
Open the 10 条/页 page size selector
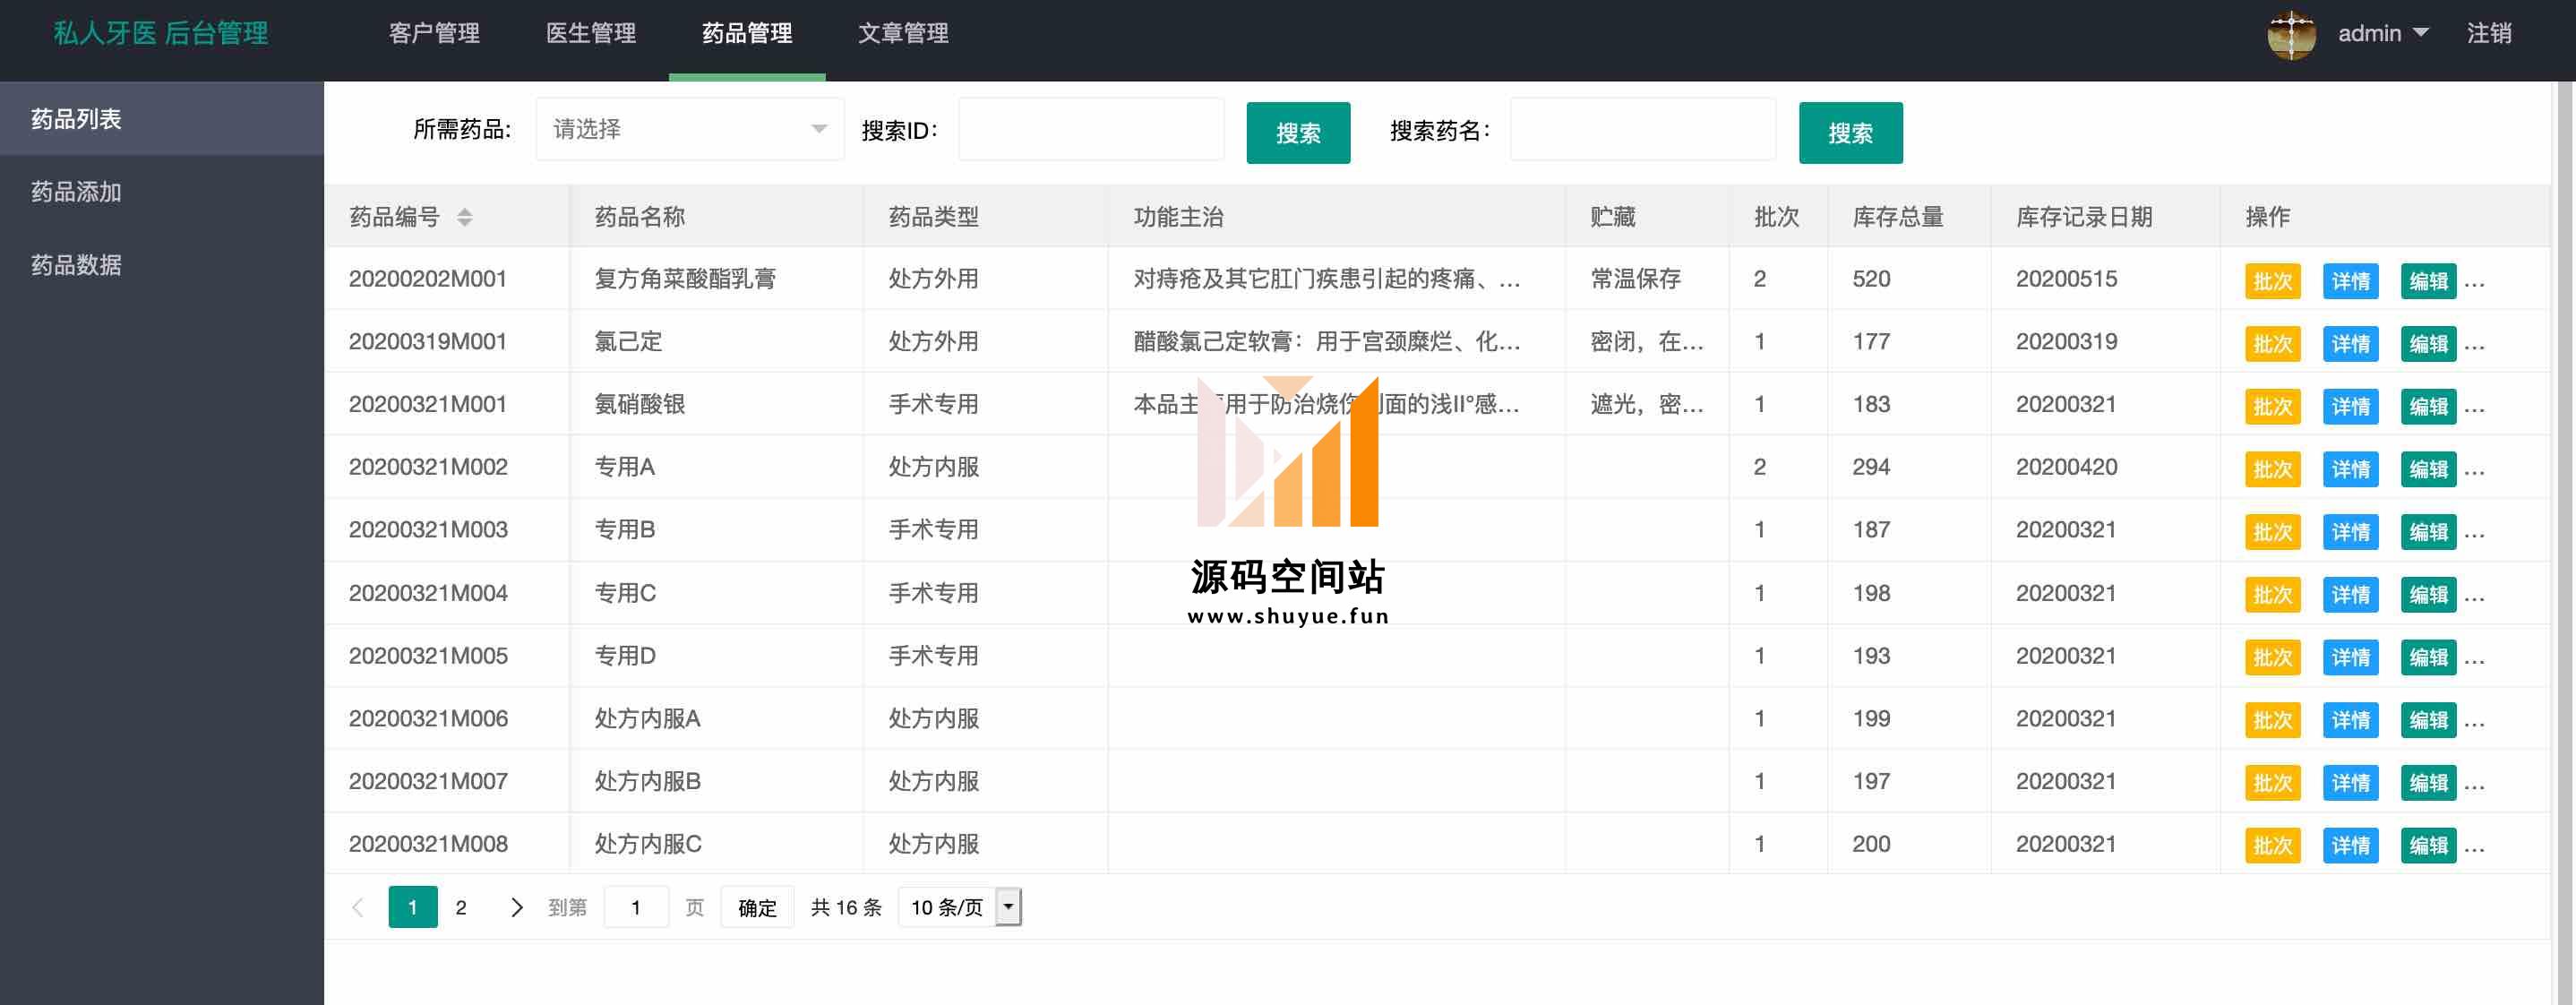click(960, 907)
